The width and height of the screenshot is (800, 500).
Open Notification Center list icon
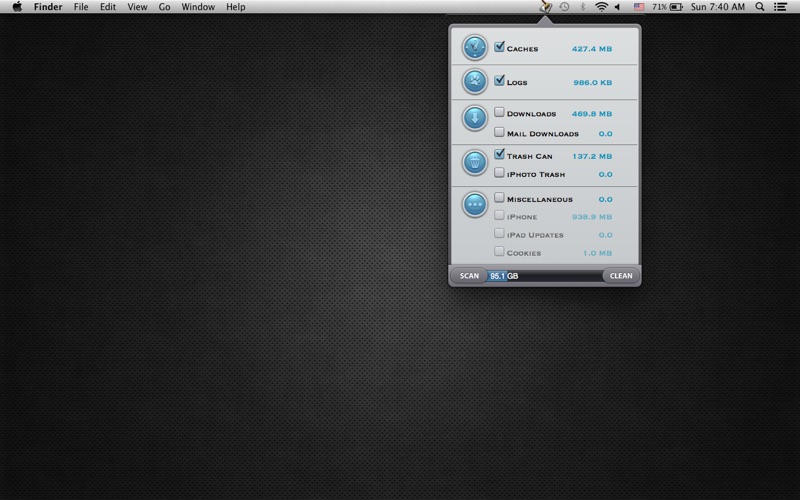(x=780, y=7)
